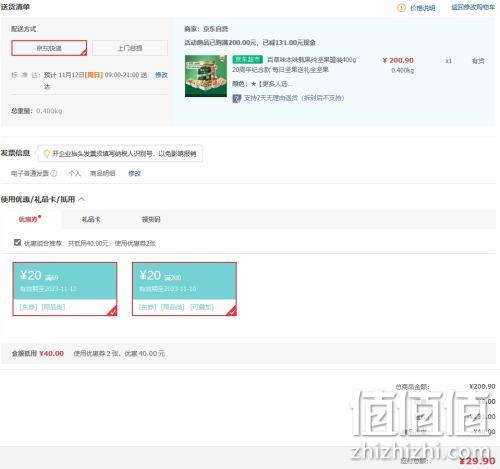Toggle the recommended coupon combination checkbox

[17, 242]
